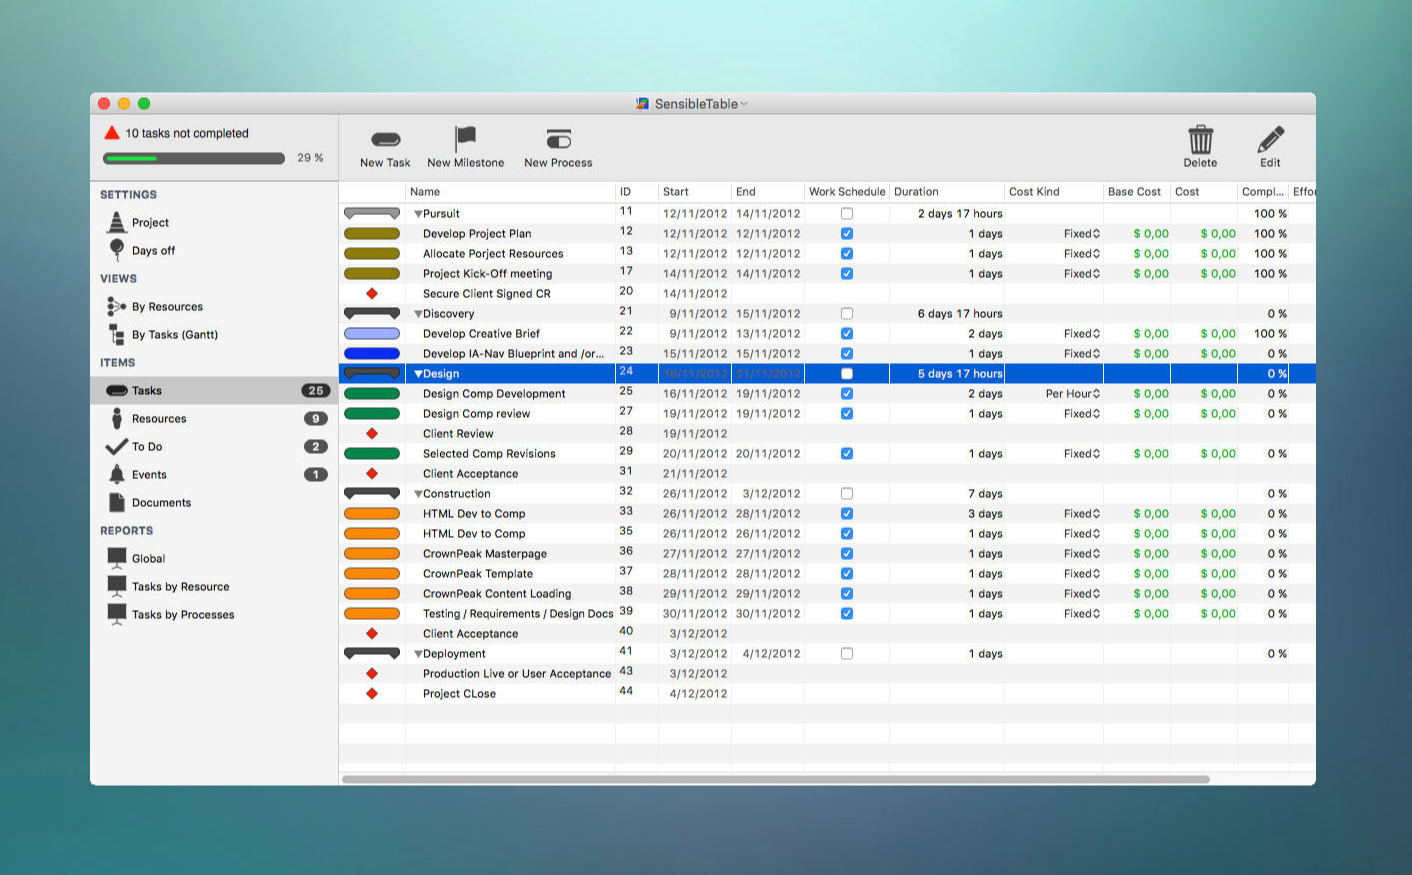Click the New Process toolbar icon
The width and height of the screenshot is (1412, 875).
558,139
